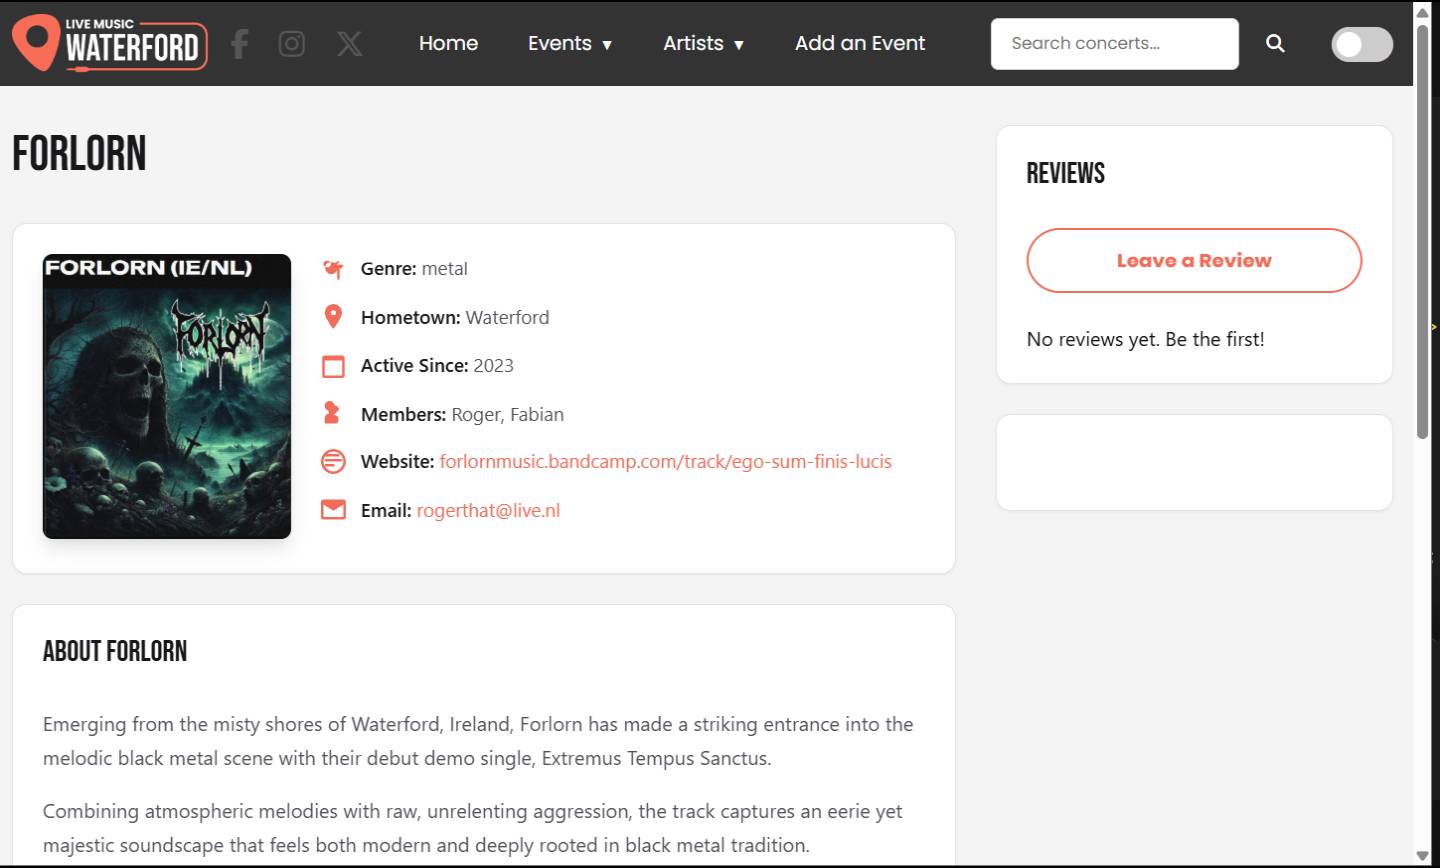
Task: Click the Active Since calendar icon
Action: pyautogui.click(x=333, y=365)
